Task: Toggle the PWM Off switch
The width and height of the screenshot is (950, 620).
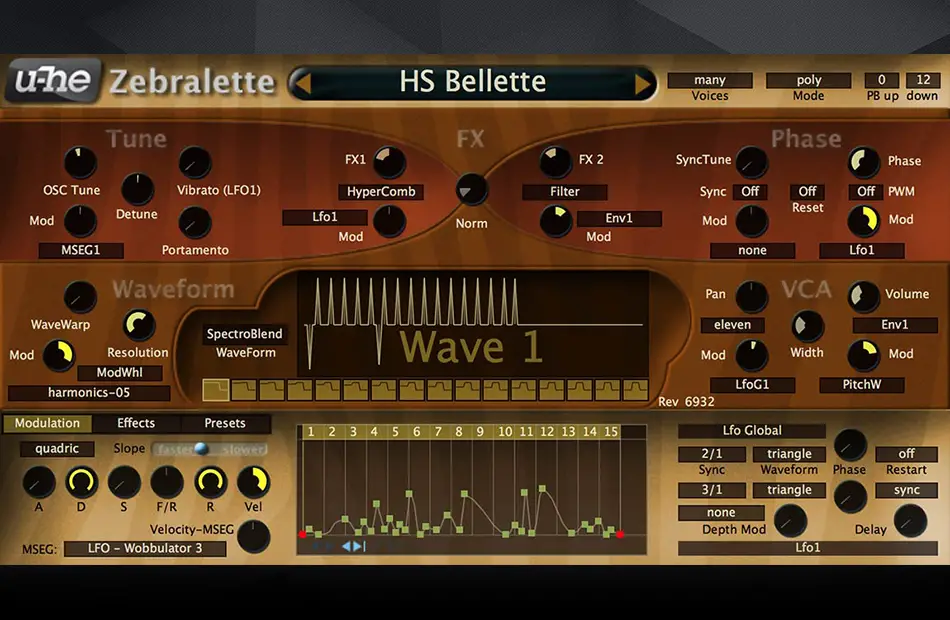Action: [866, 192]
